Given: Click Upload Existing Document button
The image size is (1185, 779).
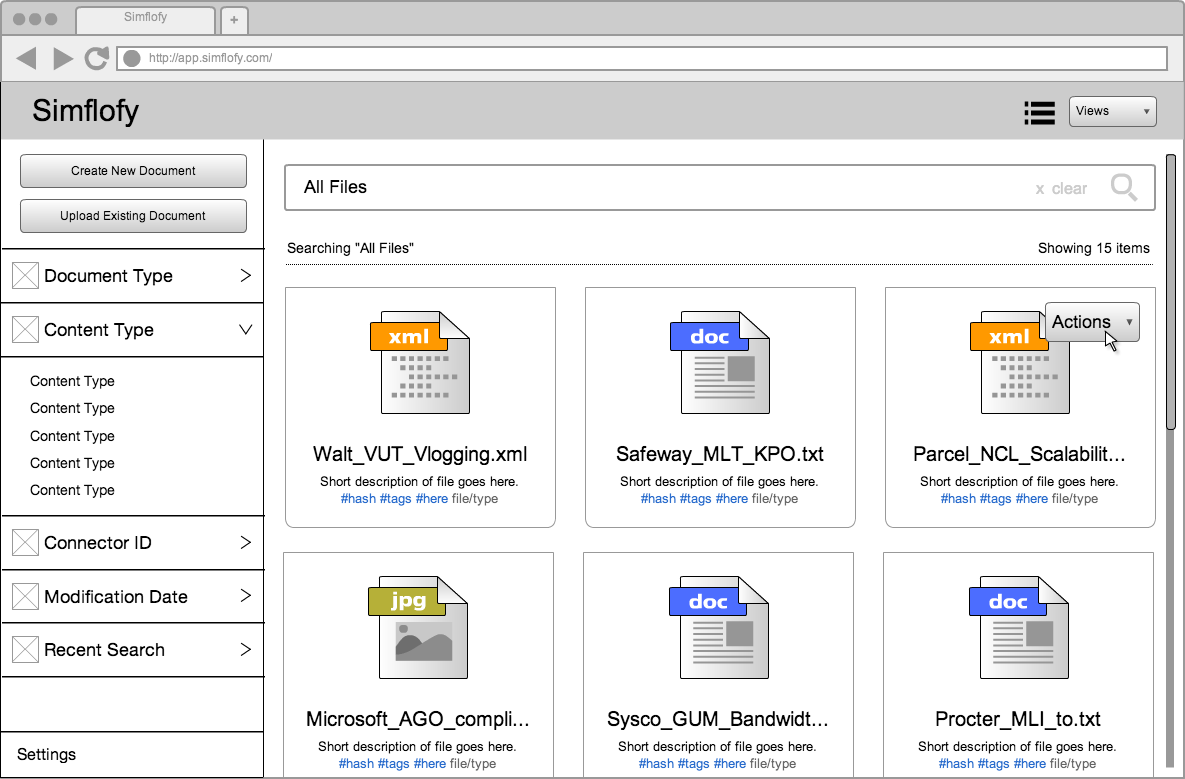Looking at the screenshot, I should pyautogui.click(x=133, y=216).
